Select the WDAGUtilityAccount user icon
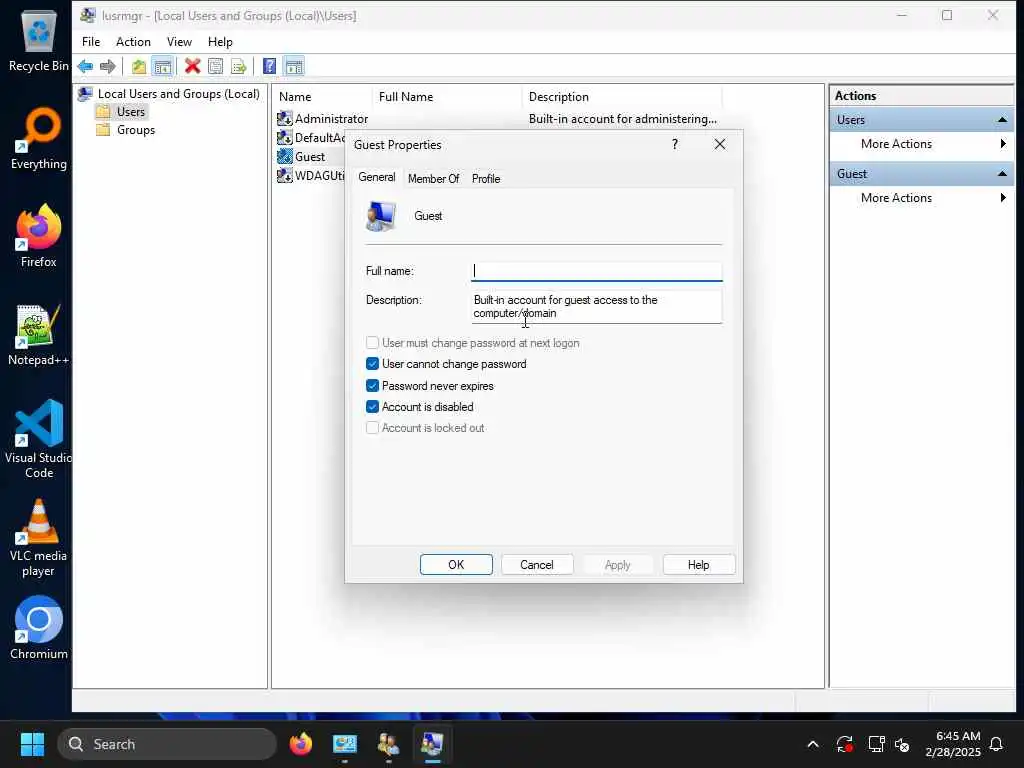1024x768 pixels. (x=284, y=176)
